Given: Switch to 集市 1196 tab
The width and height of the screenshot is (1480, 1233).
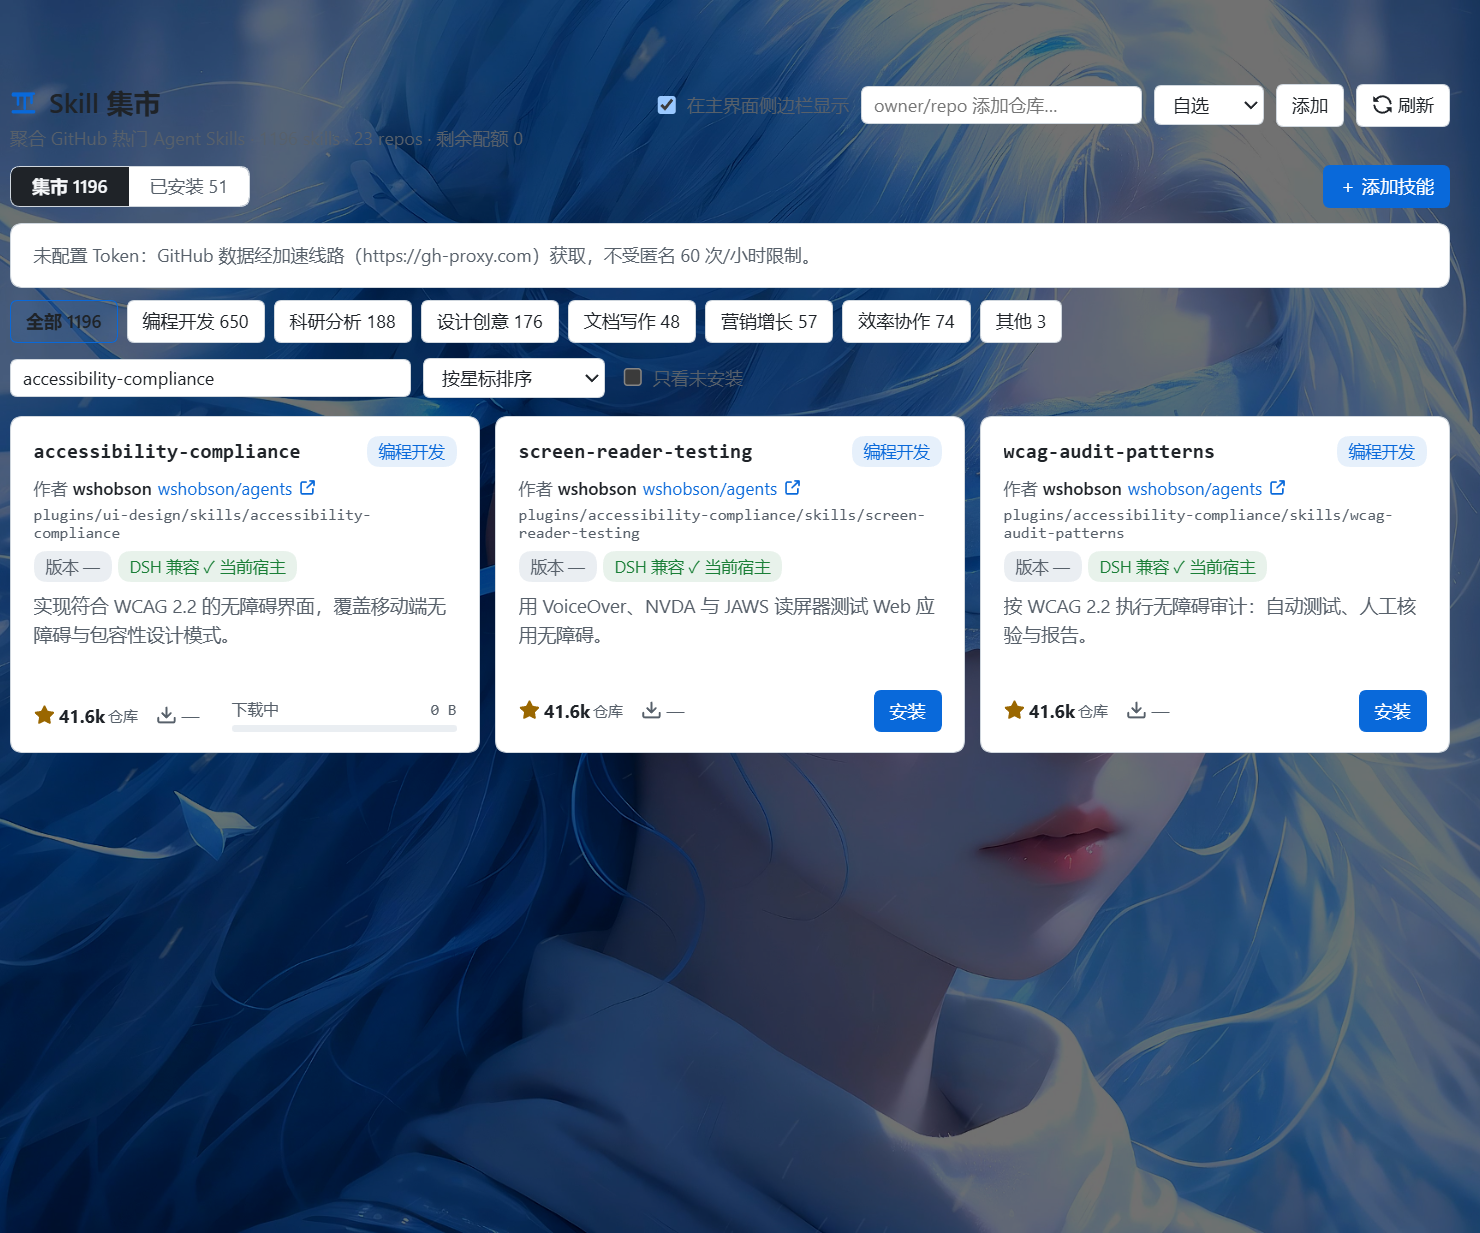Looking at the screenshot, I should (70, 187).
